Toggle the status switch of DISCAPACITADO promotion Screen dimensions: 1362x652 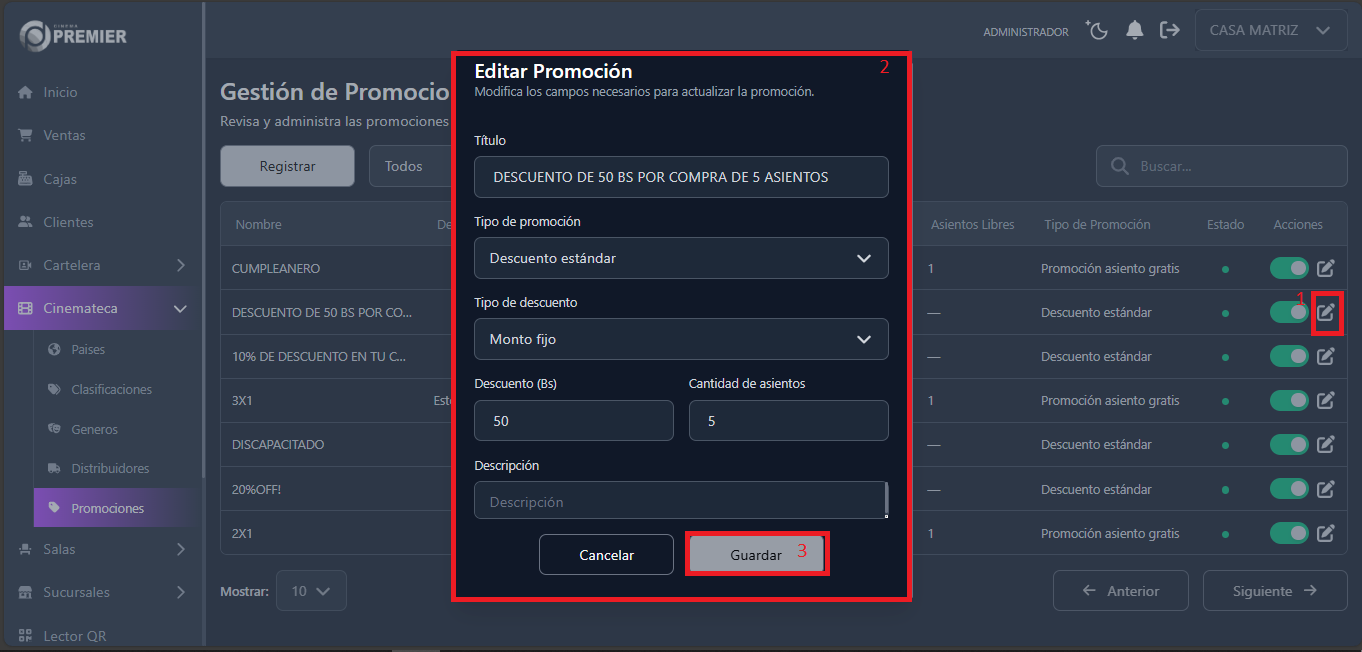(1289, 444)
